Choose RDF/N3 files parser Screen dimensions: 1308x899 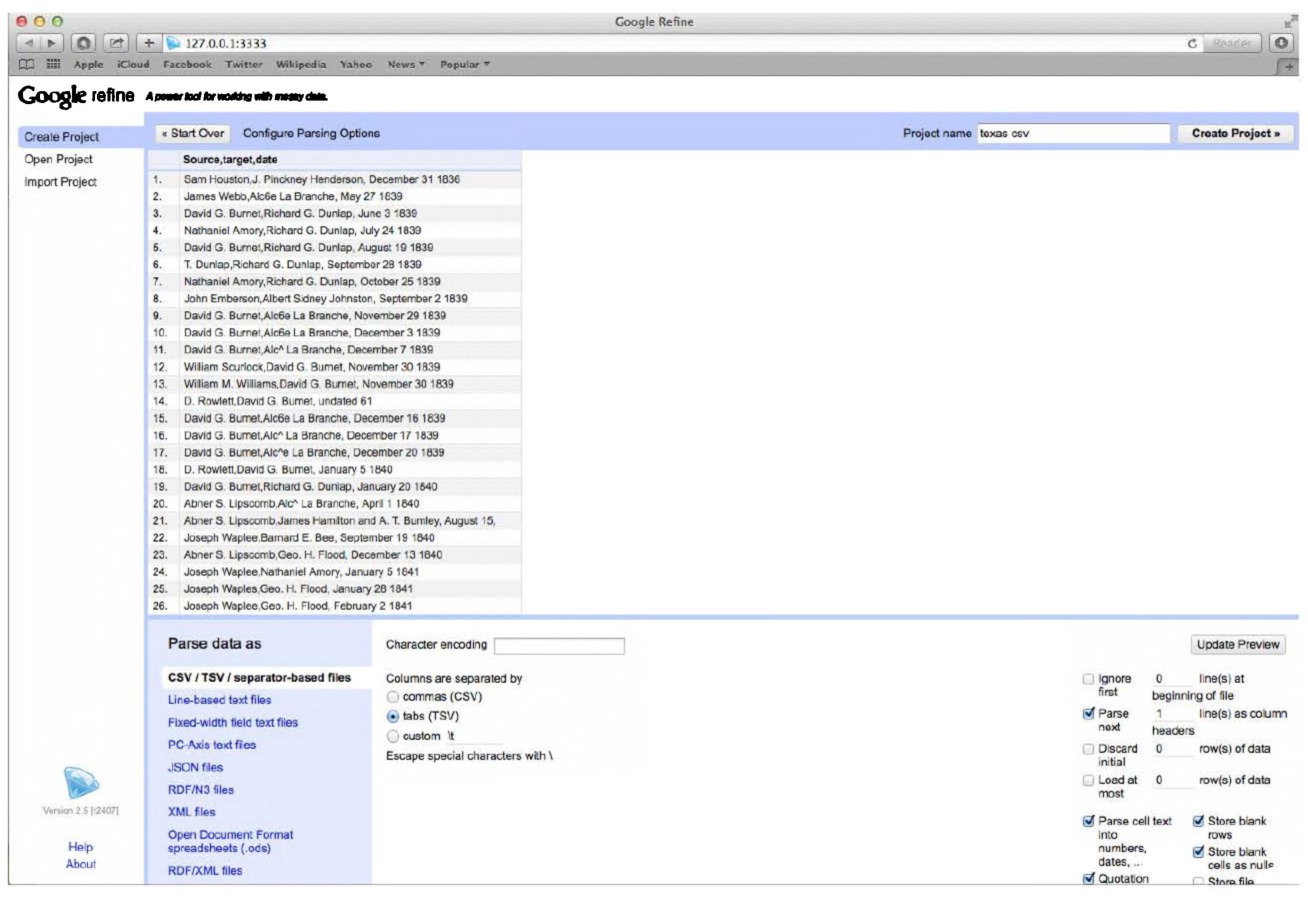click(199, 789)
